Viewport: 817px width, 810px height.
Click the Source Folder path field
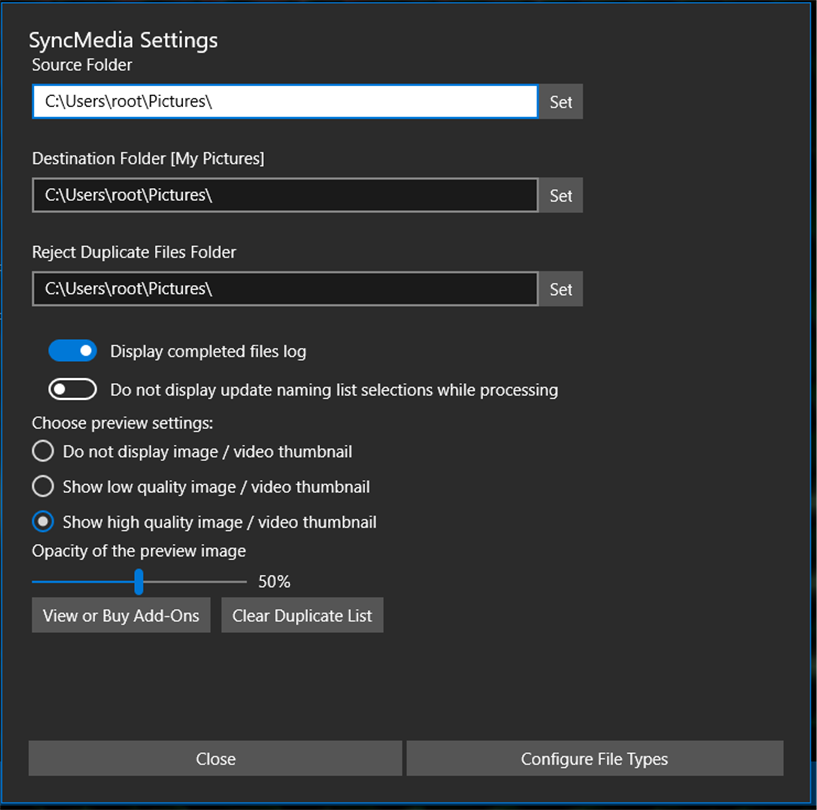pos(285,102)
